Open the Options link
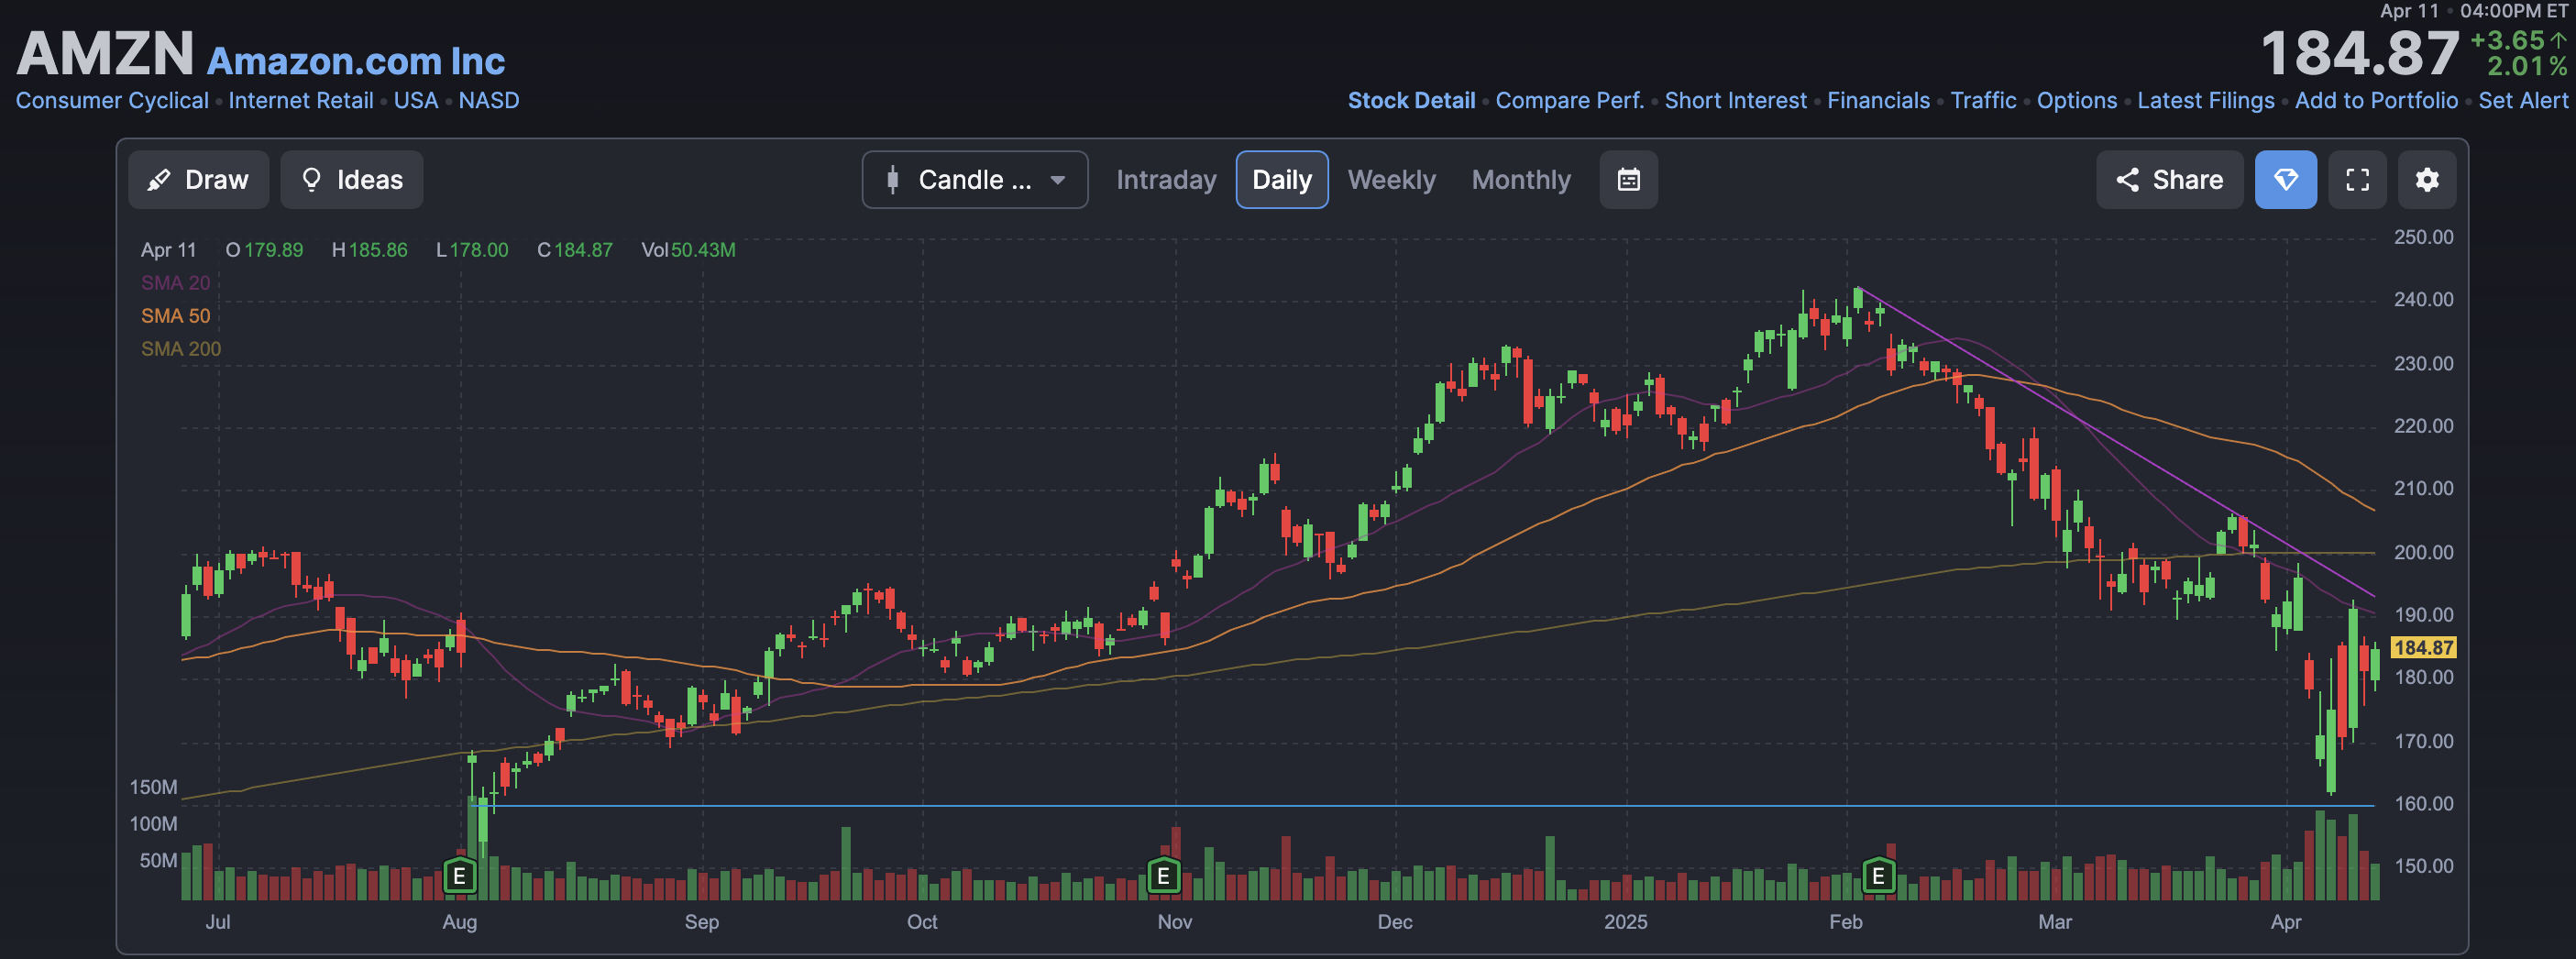 coord(2077,101)
